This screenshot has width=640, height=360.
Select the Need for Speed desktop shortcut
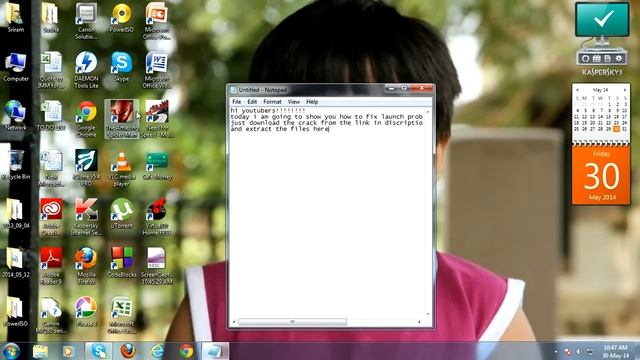(157, 119)
